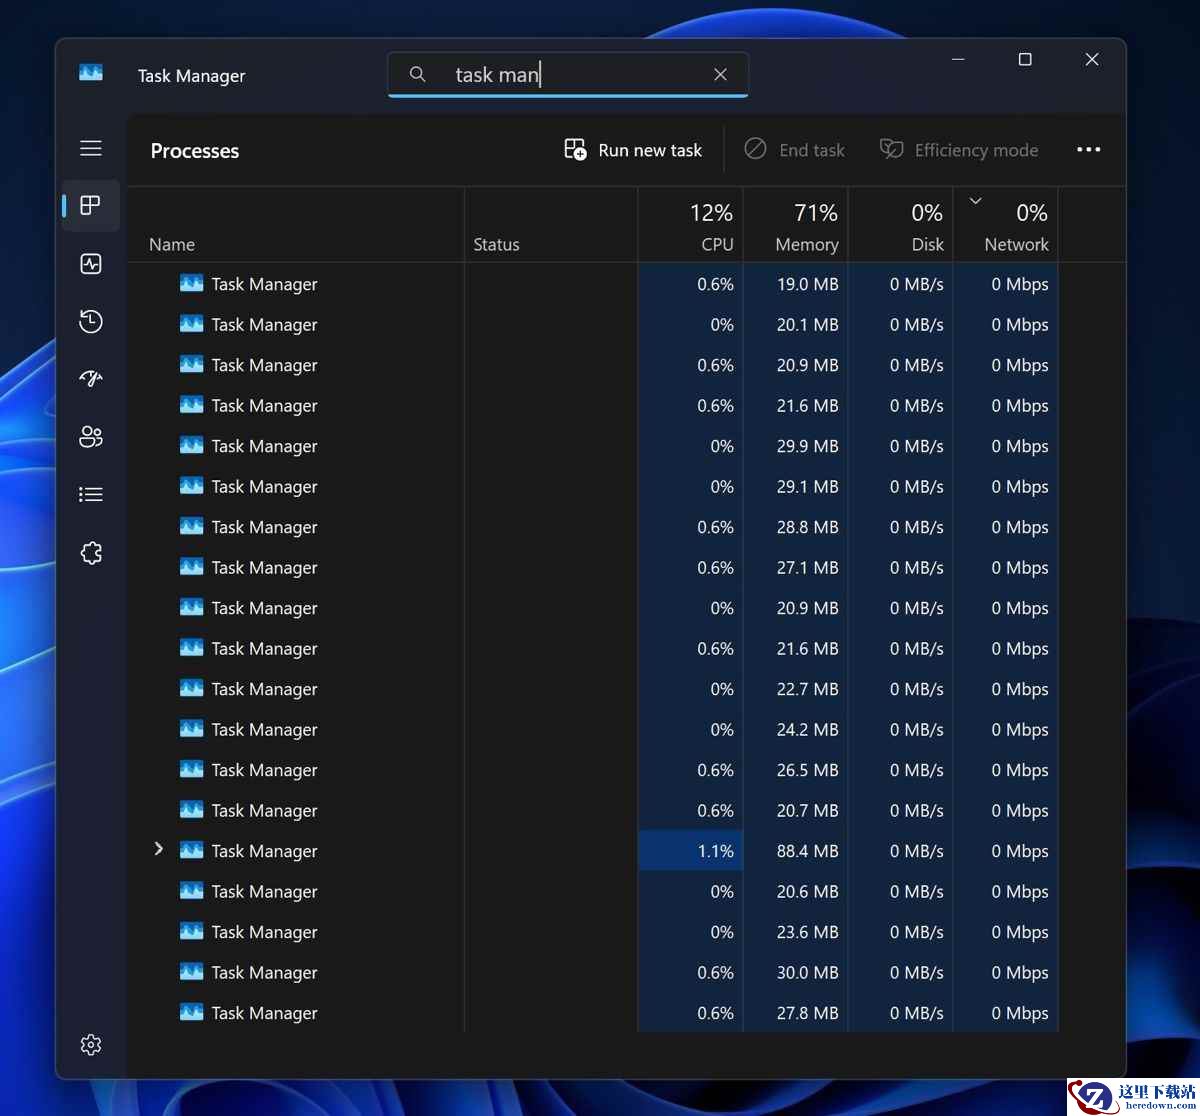Expand the Task Manager process using 88.4 MB

click(158, 849)
